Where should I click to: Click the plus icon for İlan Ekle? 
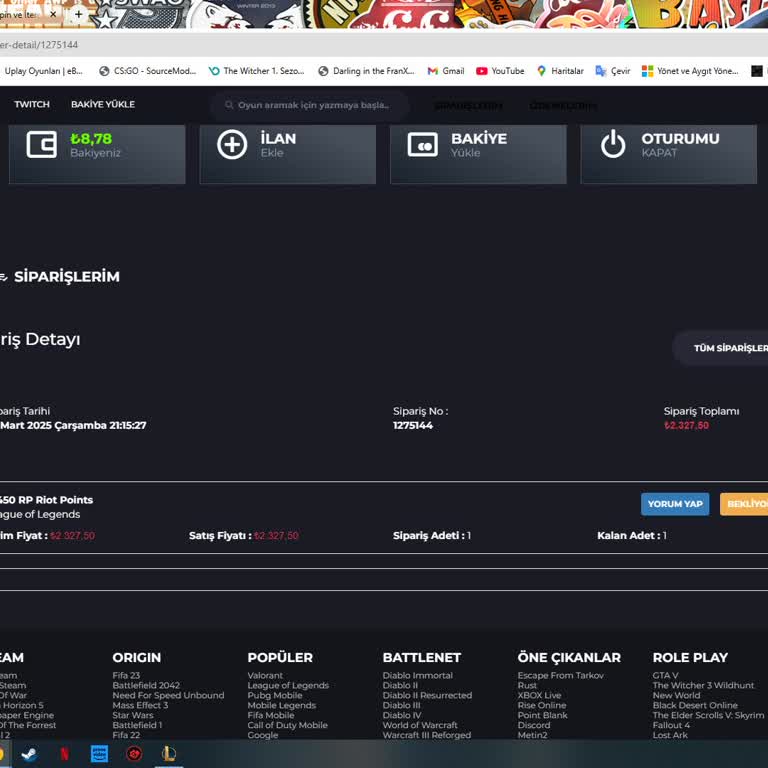[232, 145]
